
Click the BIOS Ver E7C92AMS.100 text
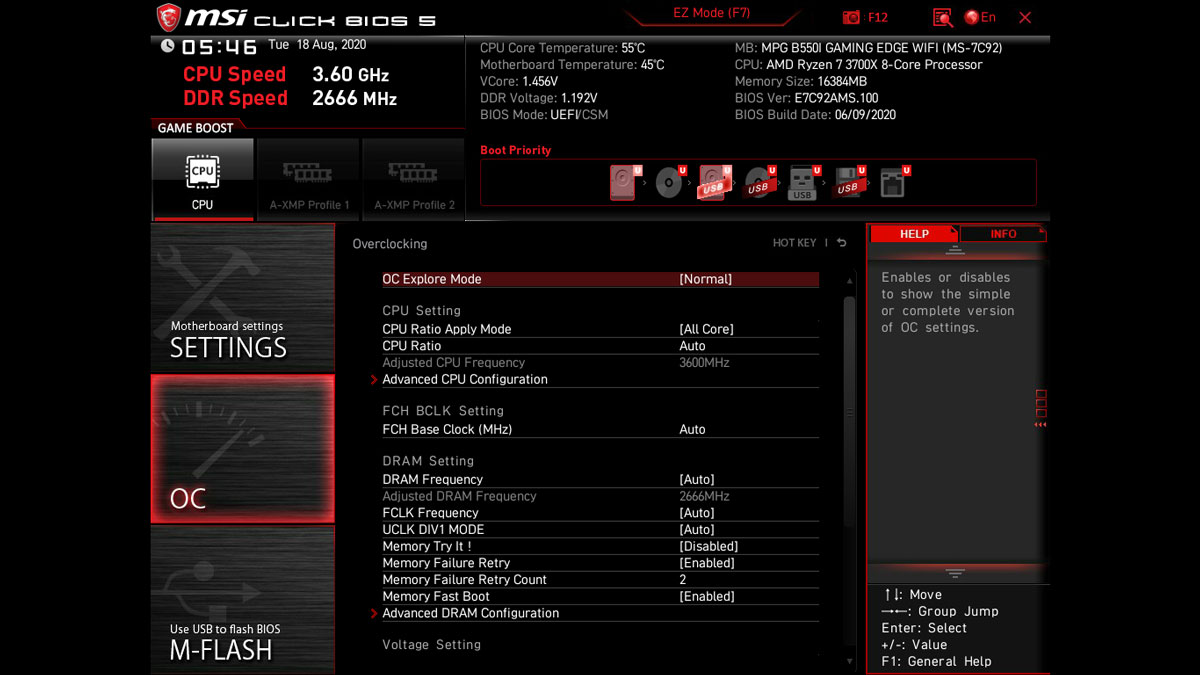(x=806, y=98)
